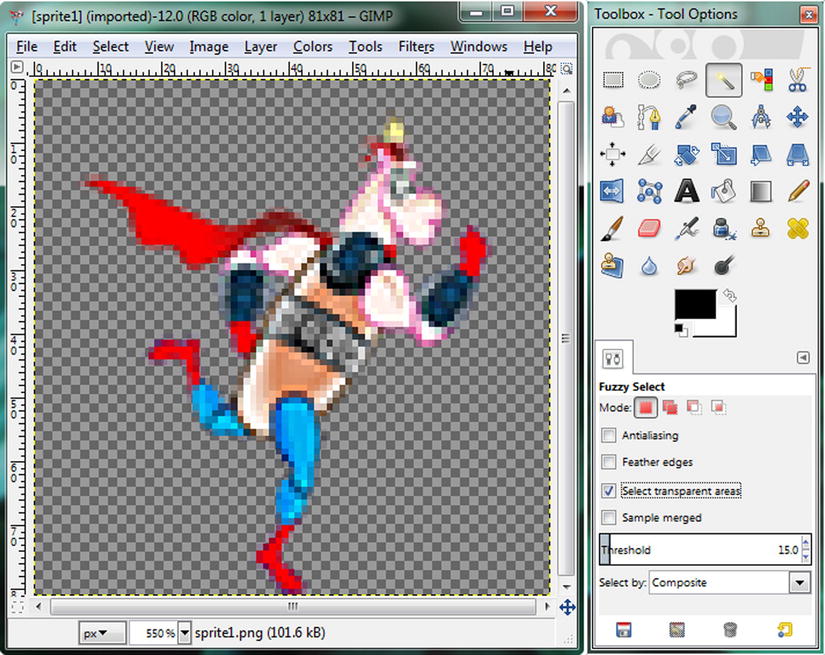The width and height of the screenshot is (825, 655).
Task: Select the Dodge/Burn tool
Action: (x=724, y=266)
